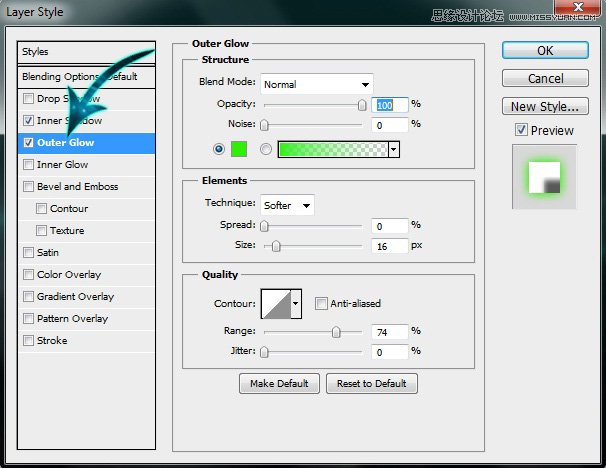Enable the Drop Shadow checkbox

(x=28, y=99)
